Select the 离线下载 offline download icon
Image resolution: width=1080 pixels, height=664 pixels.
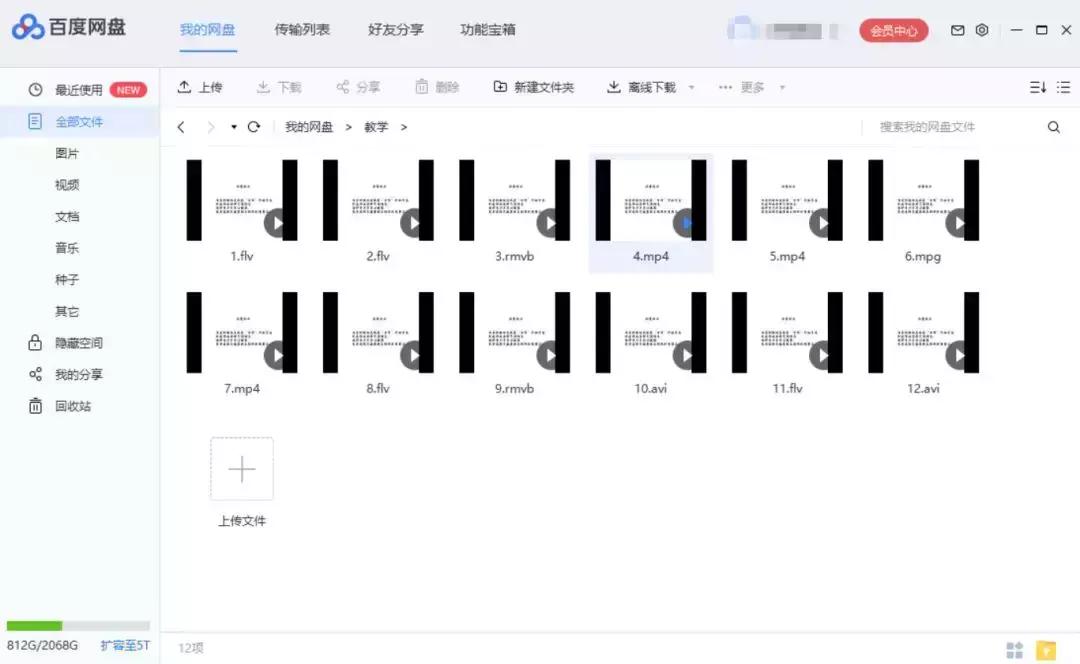[x=614, y=87]
